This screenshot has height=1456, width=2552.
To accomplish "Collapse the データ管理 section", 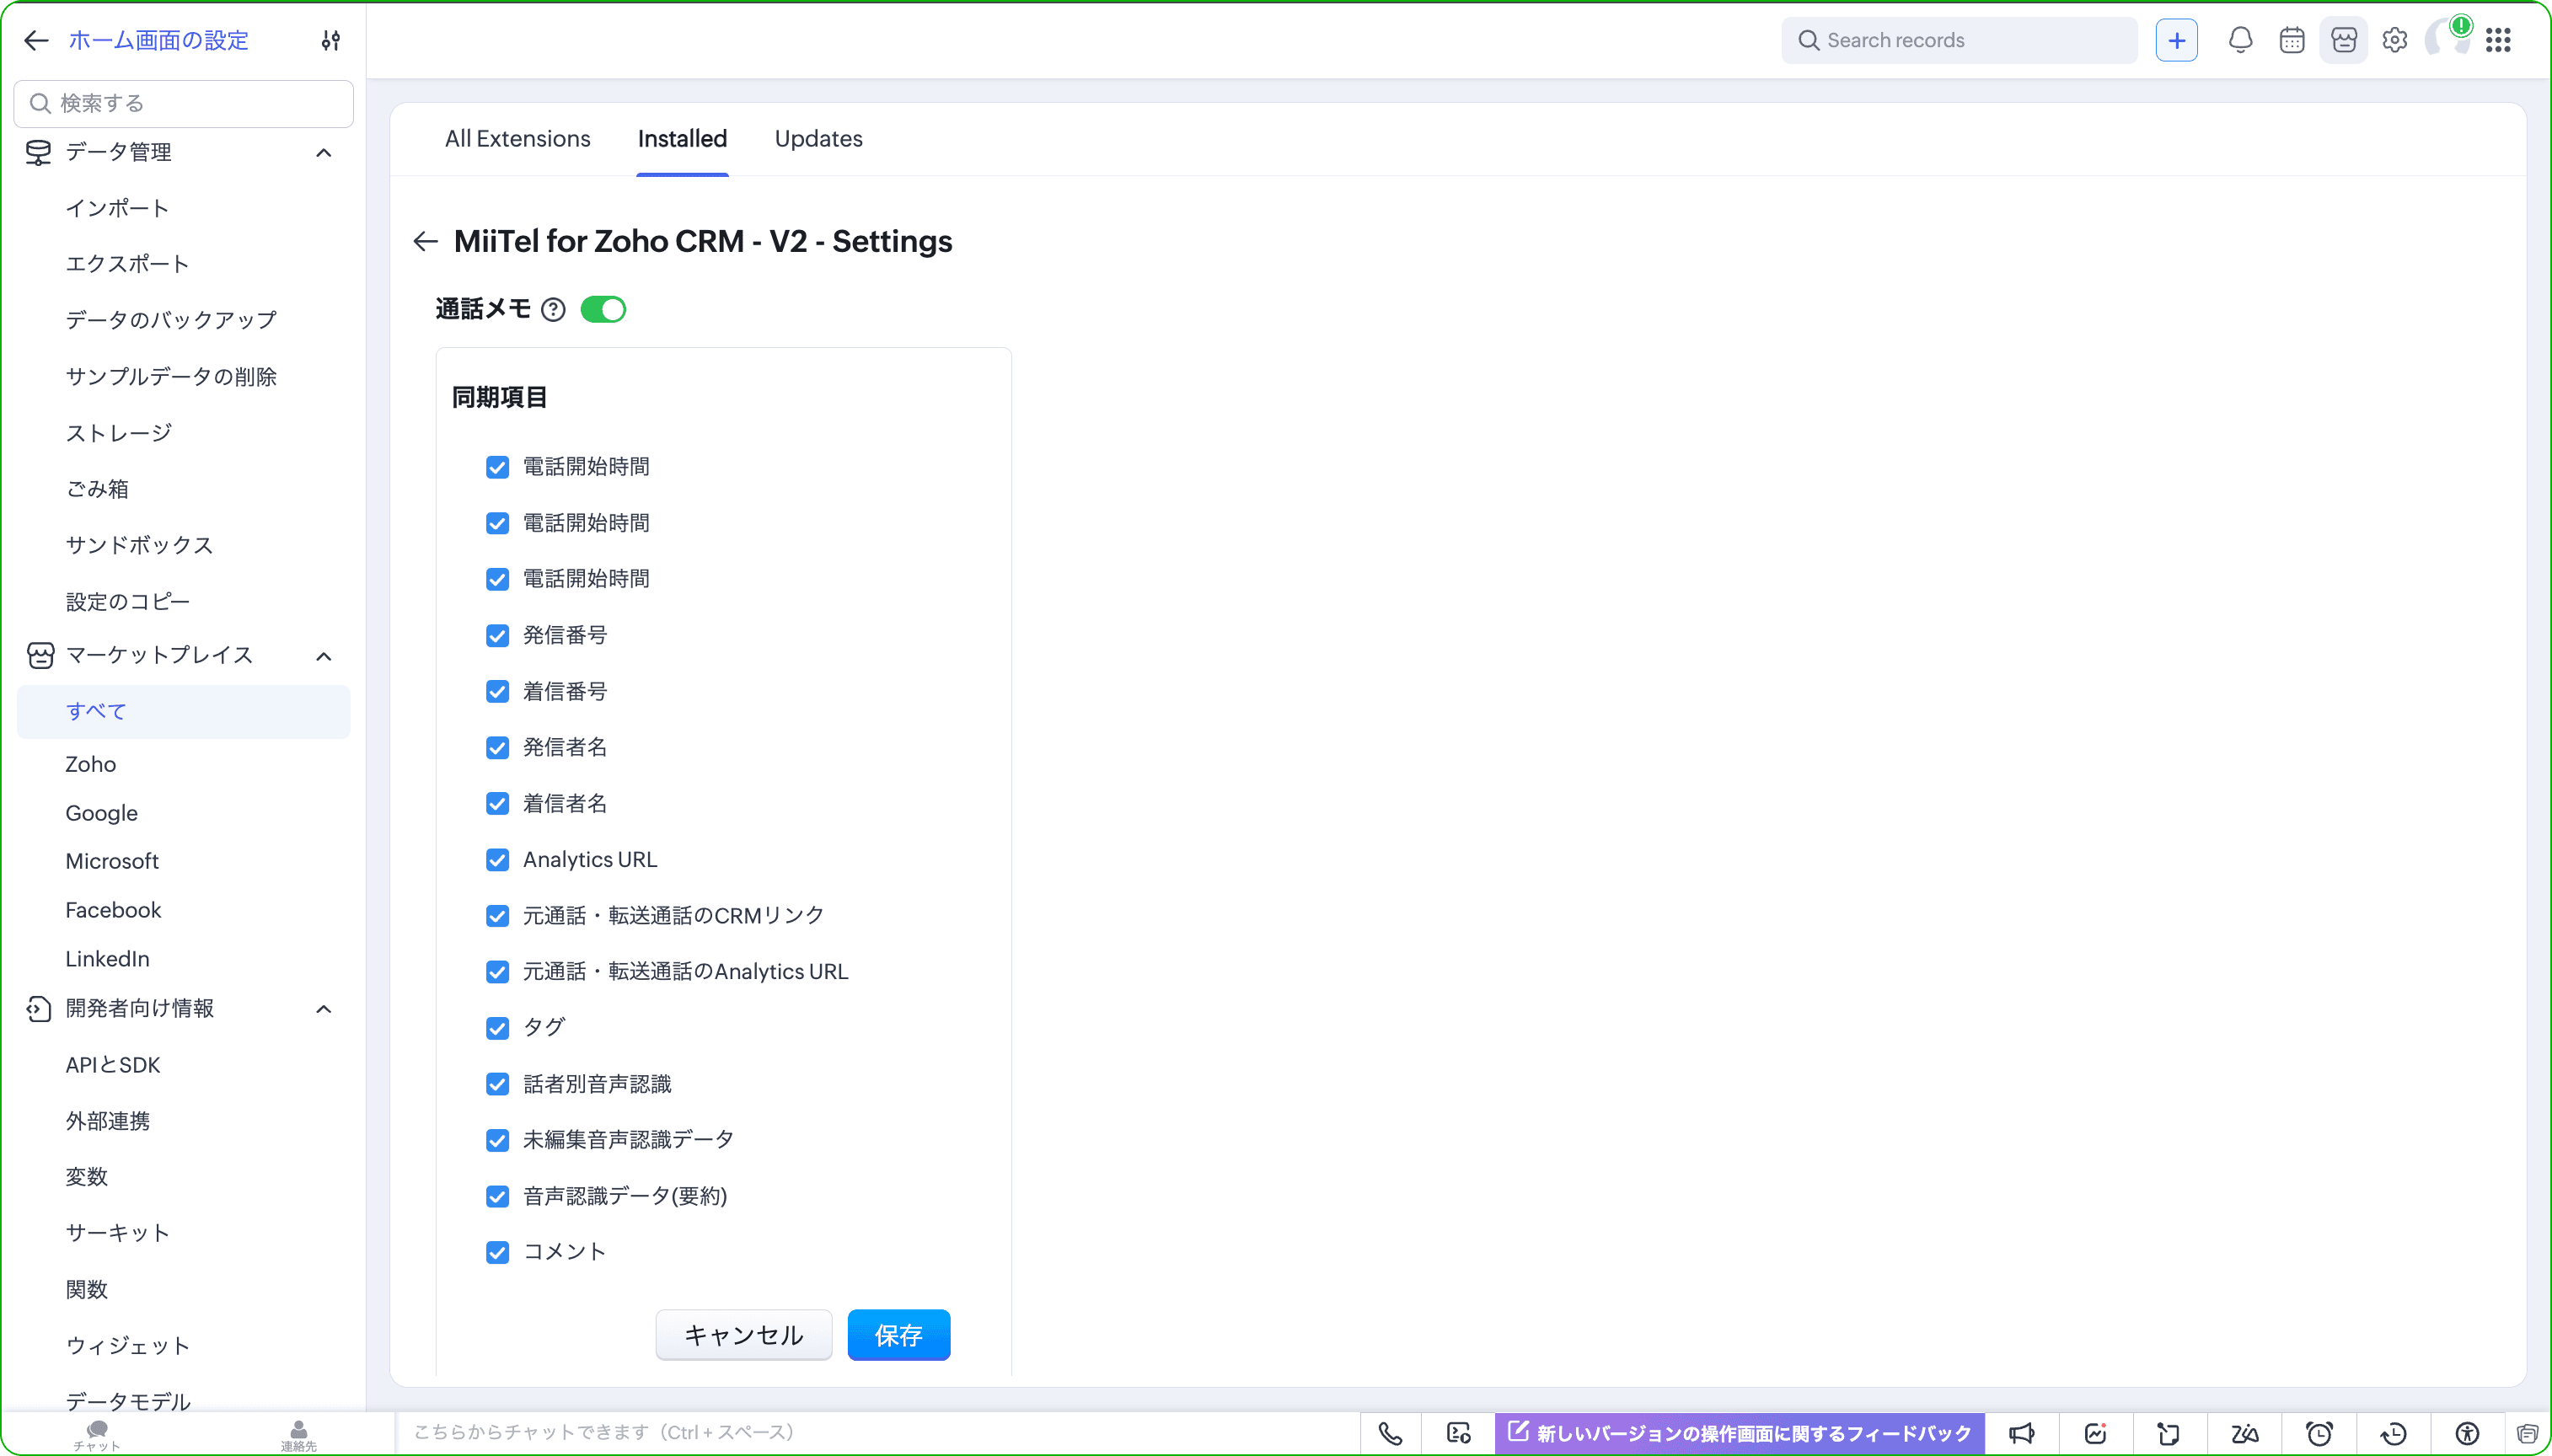I will (x=323, y=153).
